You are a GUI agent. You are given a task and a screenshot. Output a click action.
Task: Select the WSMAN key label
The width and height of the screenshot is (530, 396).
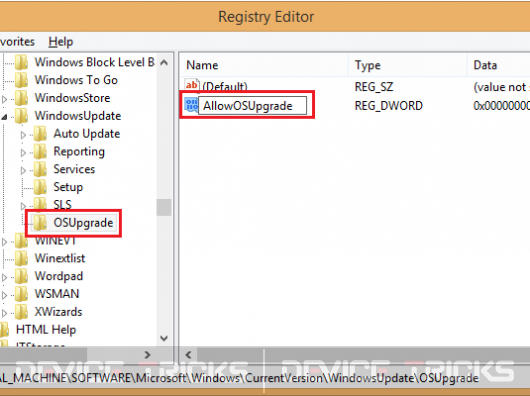pos(57,294)
